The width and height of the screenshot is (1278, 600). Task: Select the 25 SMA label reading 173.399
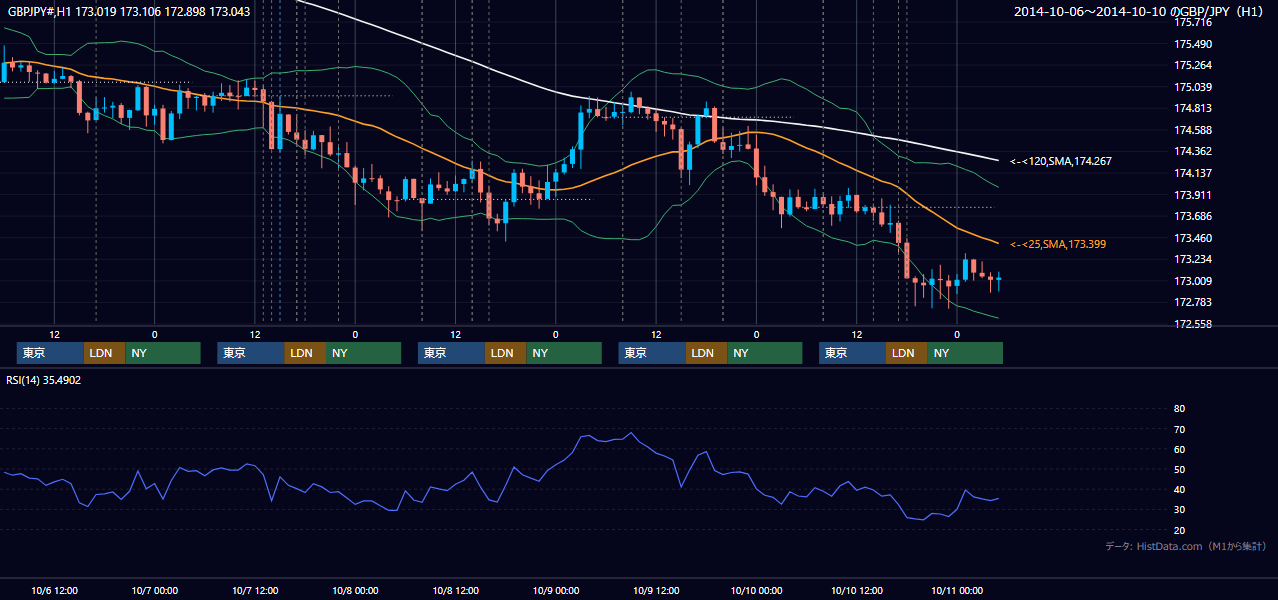[x=1058, y=244]
